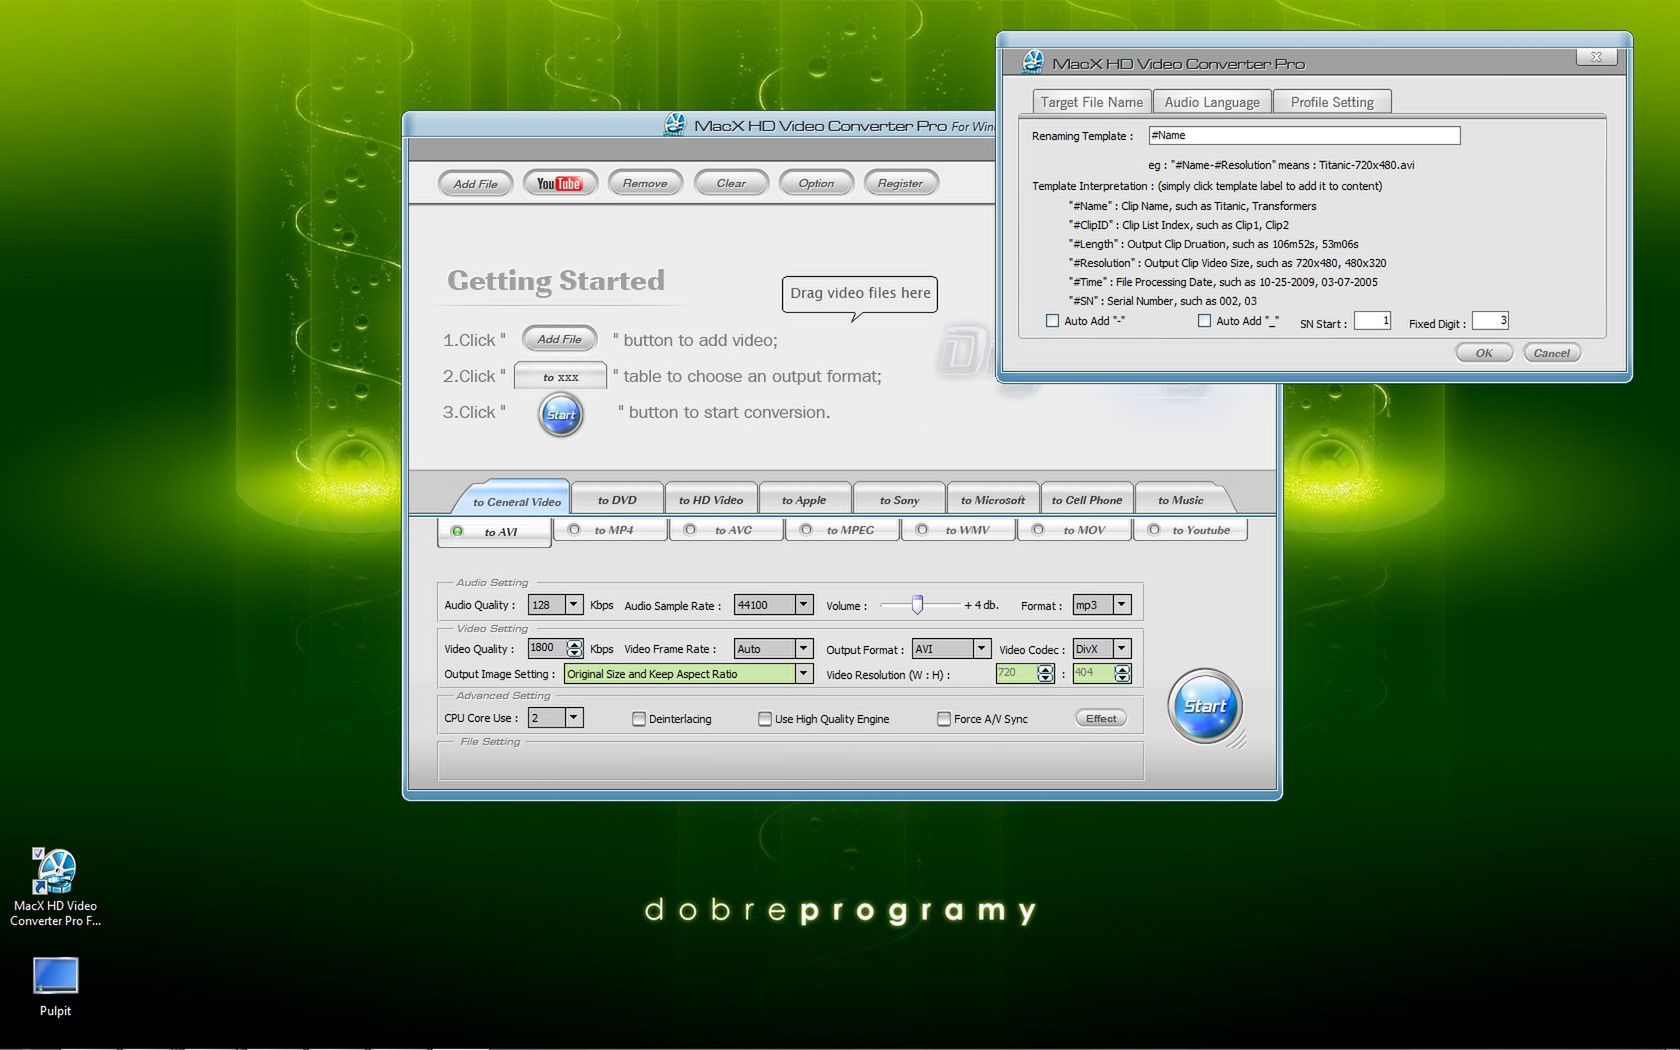Image resolution: width=1680 pixels, height=1050 pixels.
Task: Click the small Start icon in Getting Started
Action: [x=561, y=414]
